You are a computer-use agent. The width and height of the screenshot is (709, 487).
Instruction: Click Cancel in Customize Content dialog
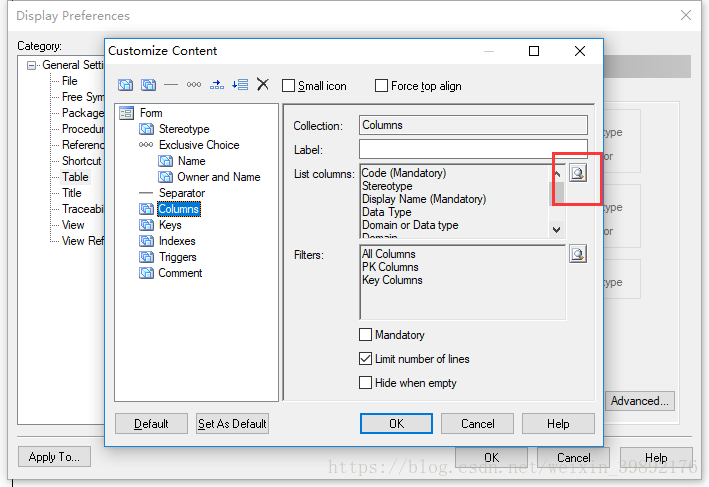tap(477, 424)
